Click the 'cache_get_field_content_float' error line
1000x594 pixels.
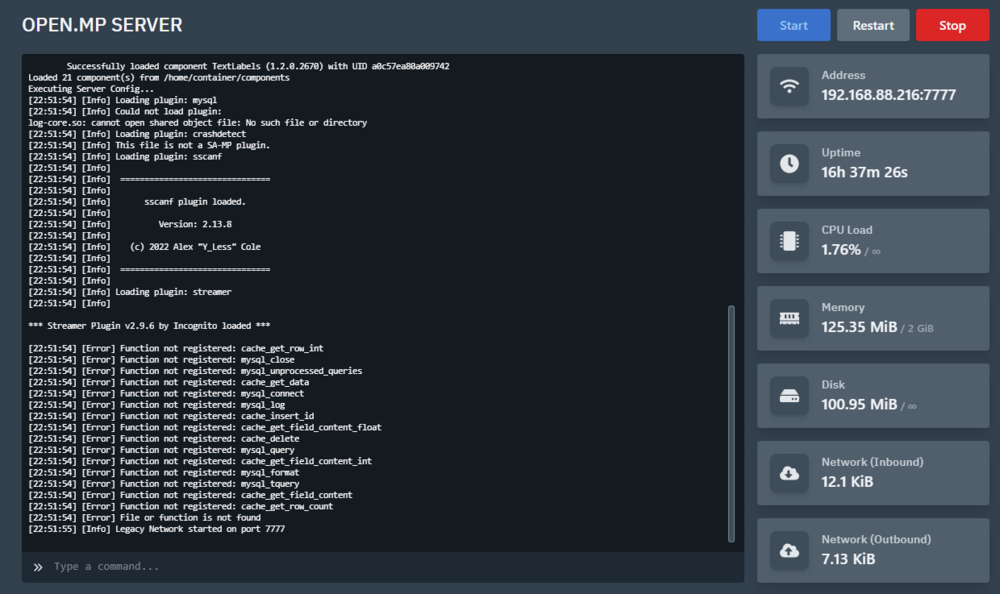[x=205, y=427]
